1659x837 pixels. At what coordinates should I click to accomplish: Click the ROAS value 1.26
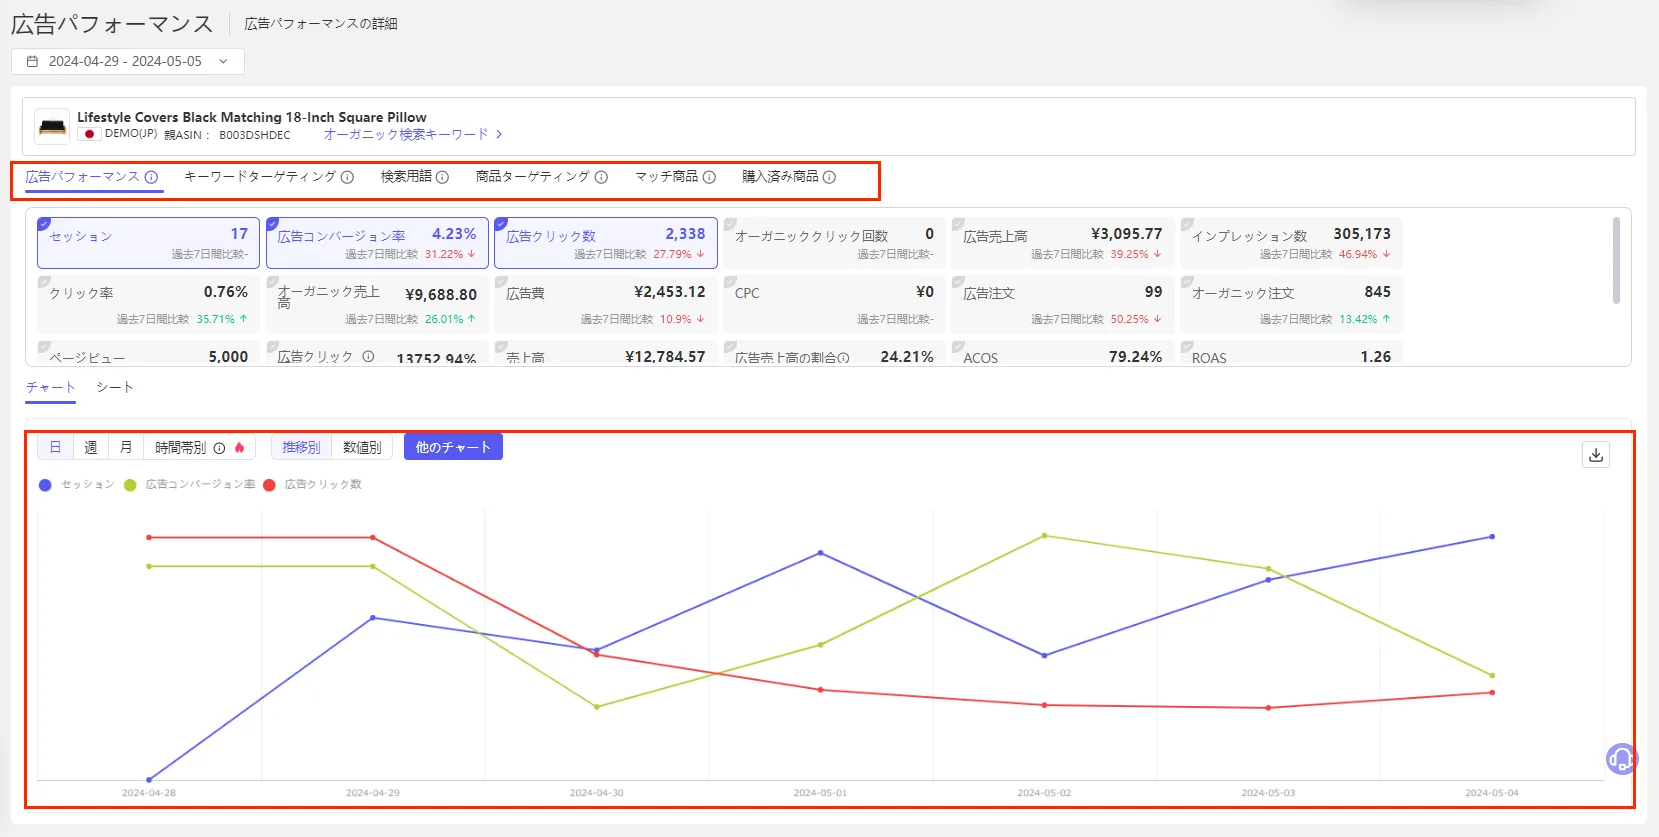click(x=1375, y=357)
